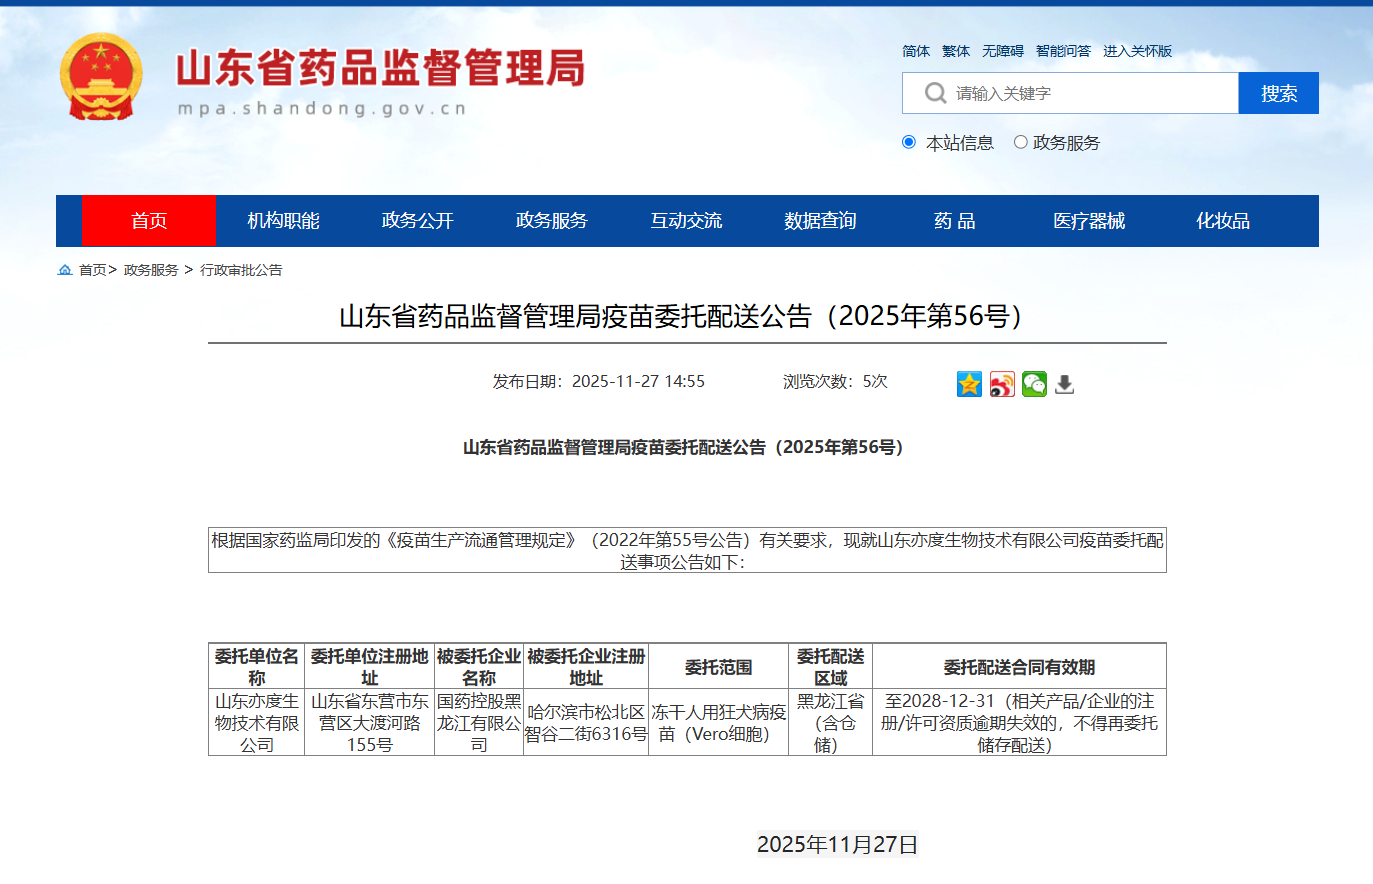Screen dimensions: 1373x884
Task: Open the 进入关怀版 link
Action: click(1135, 51)
